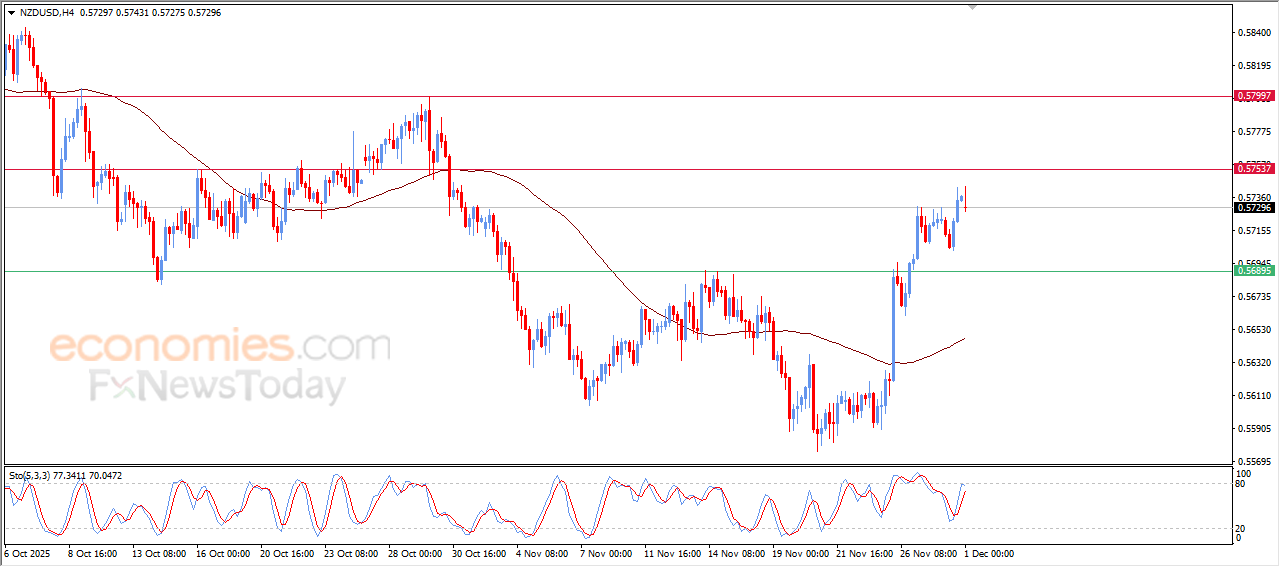Click the red 0.57537 price level tag
This screenshot has width=1280, height=567.
(x=1254, y=169)
